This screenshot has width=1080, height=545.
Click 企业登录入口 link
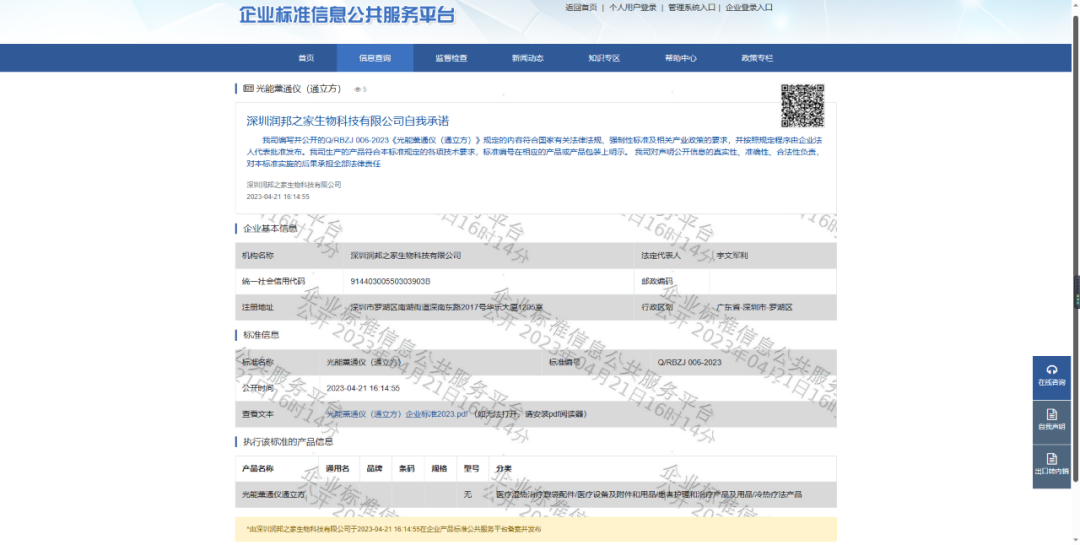pos(749,8)
